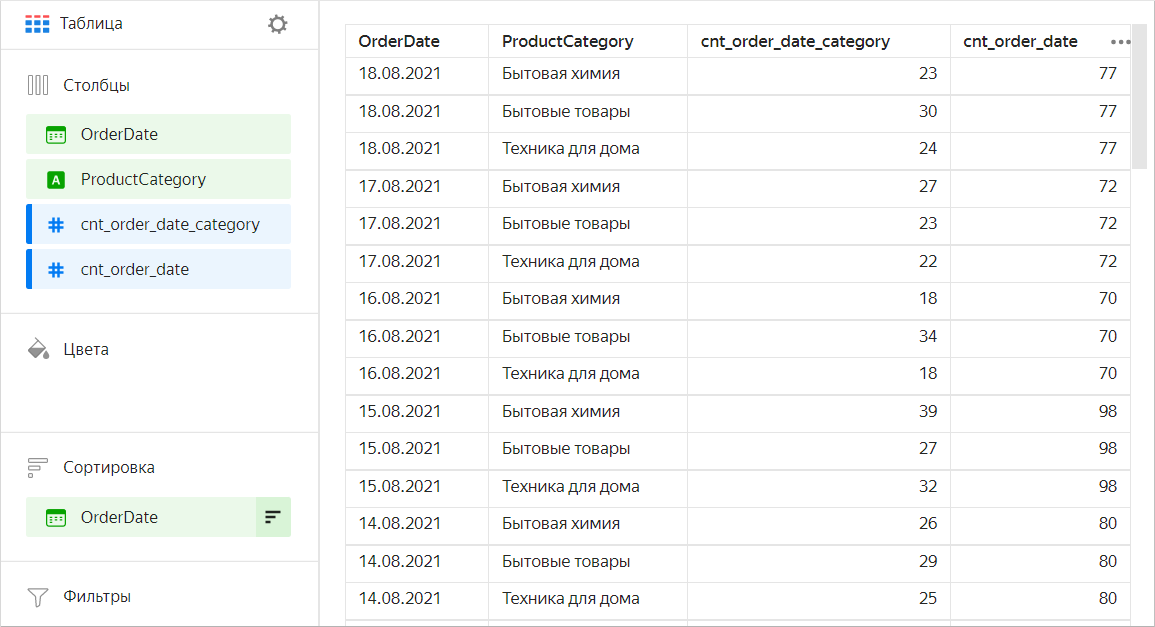Click the Фильтры funnel icon
The width and height of the screenshot is (1155, 627).
point(38,597)
